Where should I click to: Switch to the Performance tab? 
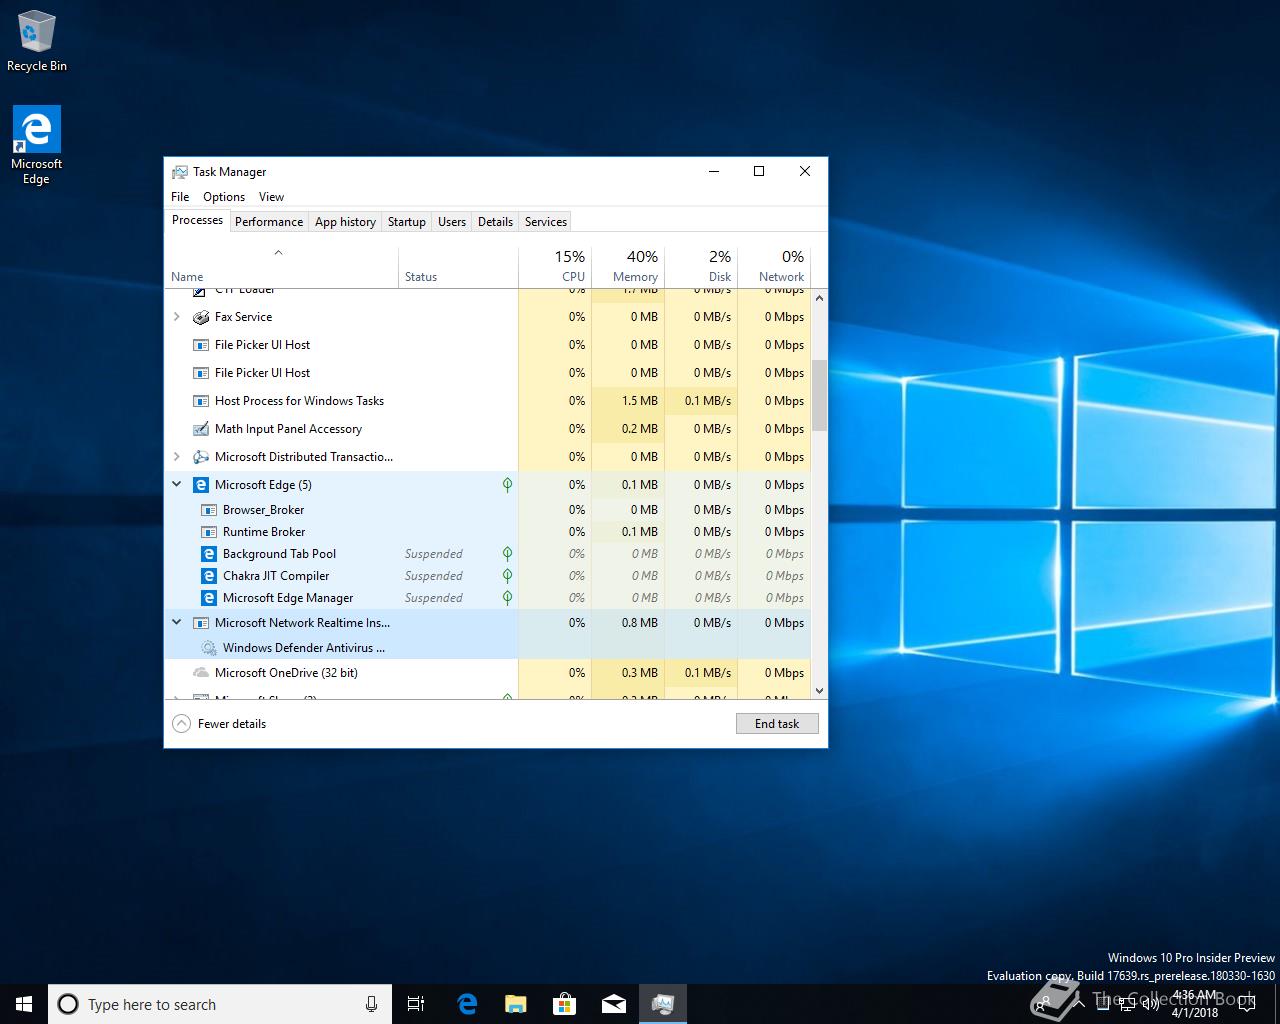(x=269, y=222)
